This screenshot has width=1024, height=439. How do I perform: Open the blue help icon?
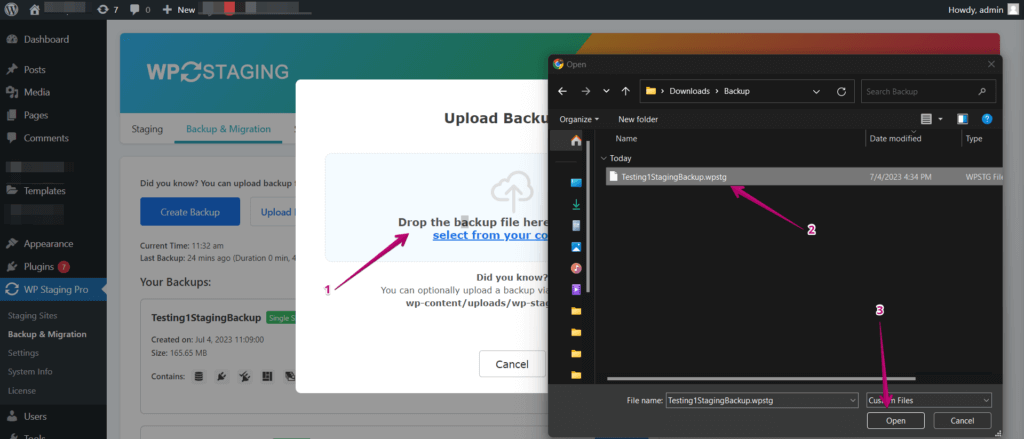tap(987, 119)
